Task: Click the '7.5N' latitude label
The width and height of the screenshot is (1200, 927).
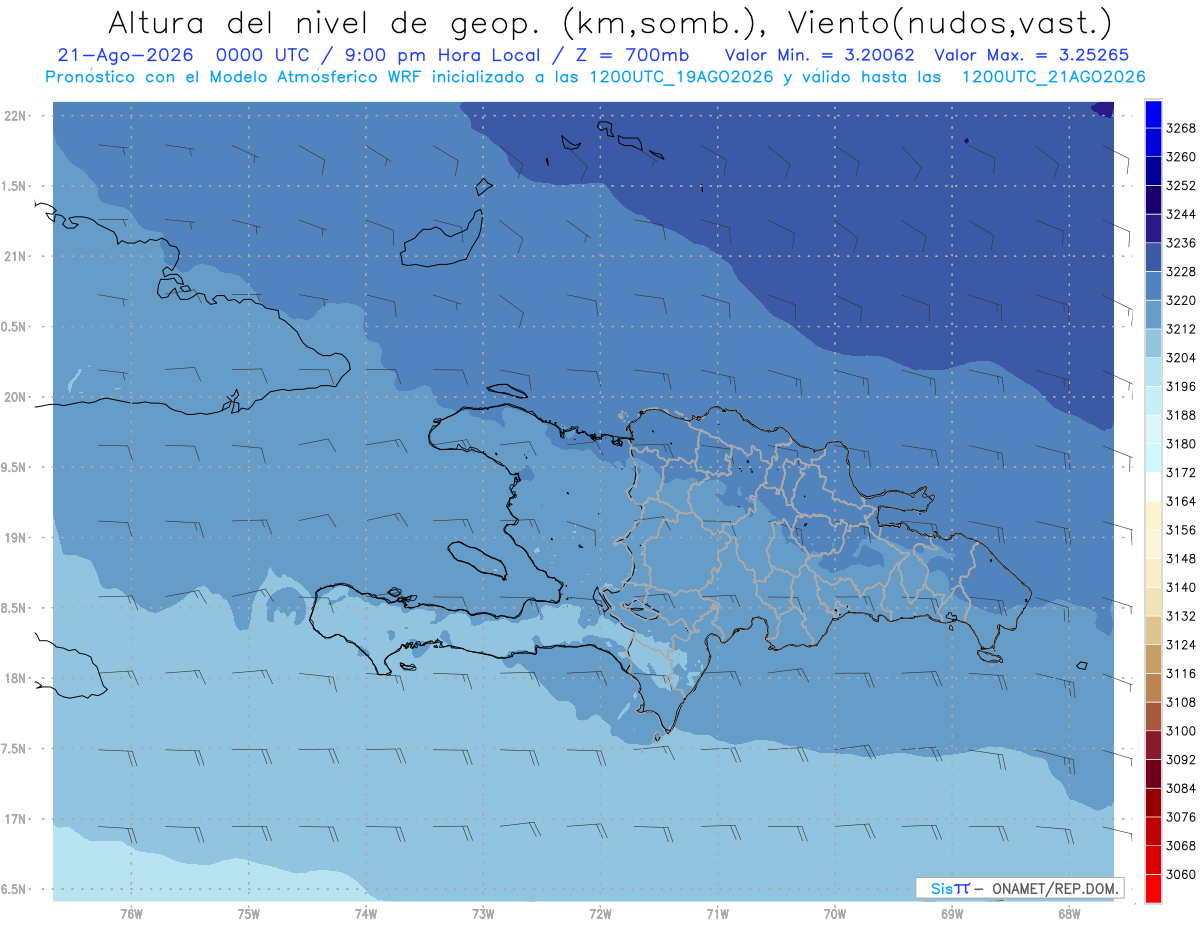Action: point(15,749)
